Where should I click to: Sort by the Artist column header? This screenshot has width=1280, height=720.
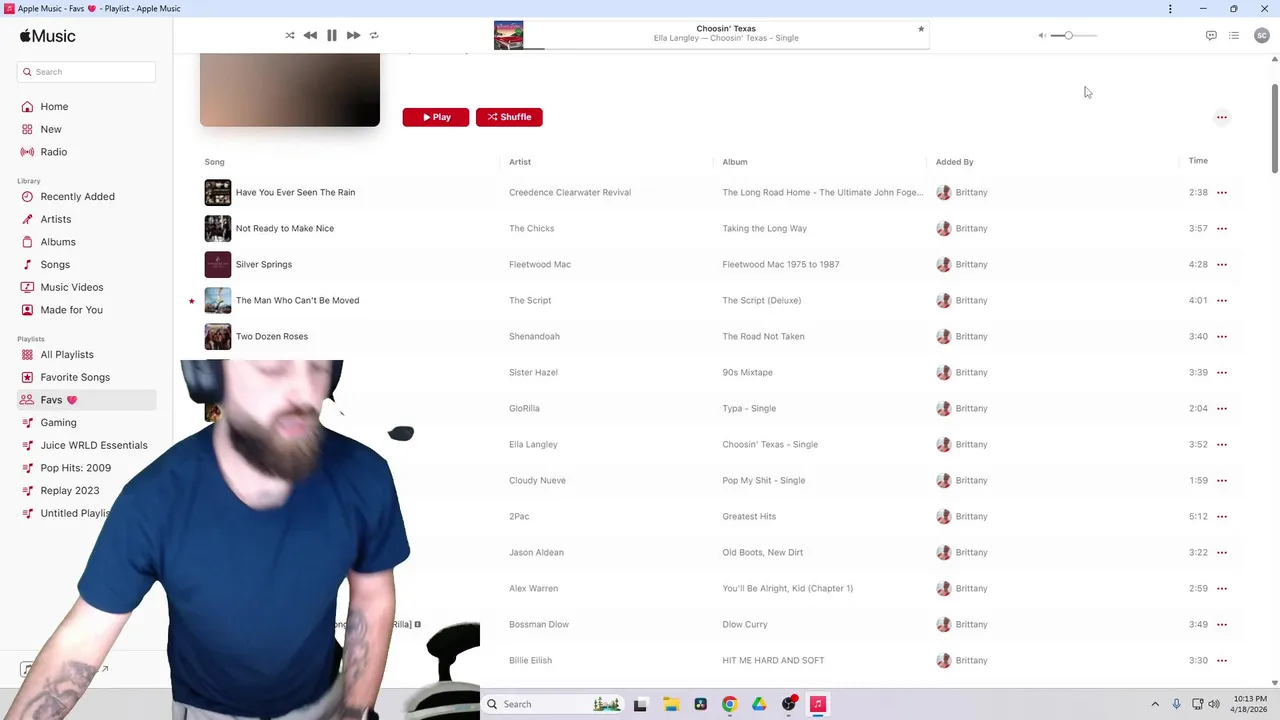(520, 162)
